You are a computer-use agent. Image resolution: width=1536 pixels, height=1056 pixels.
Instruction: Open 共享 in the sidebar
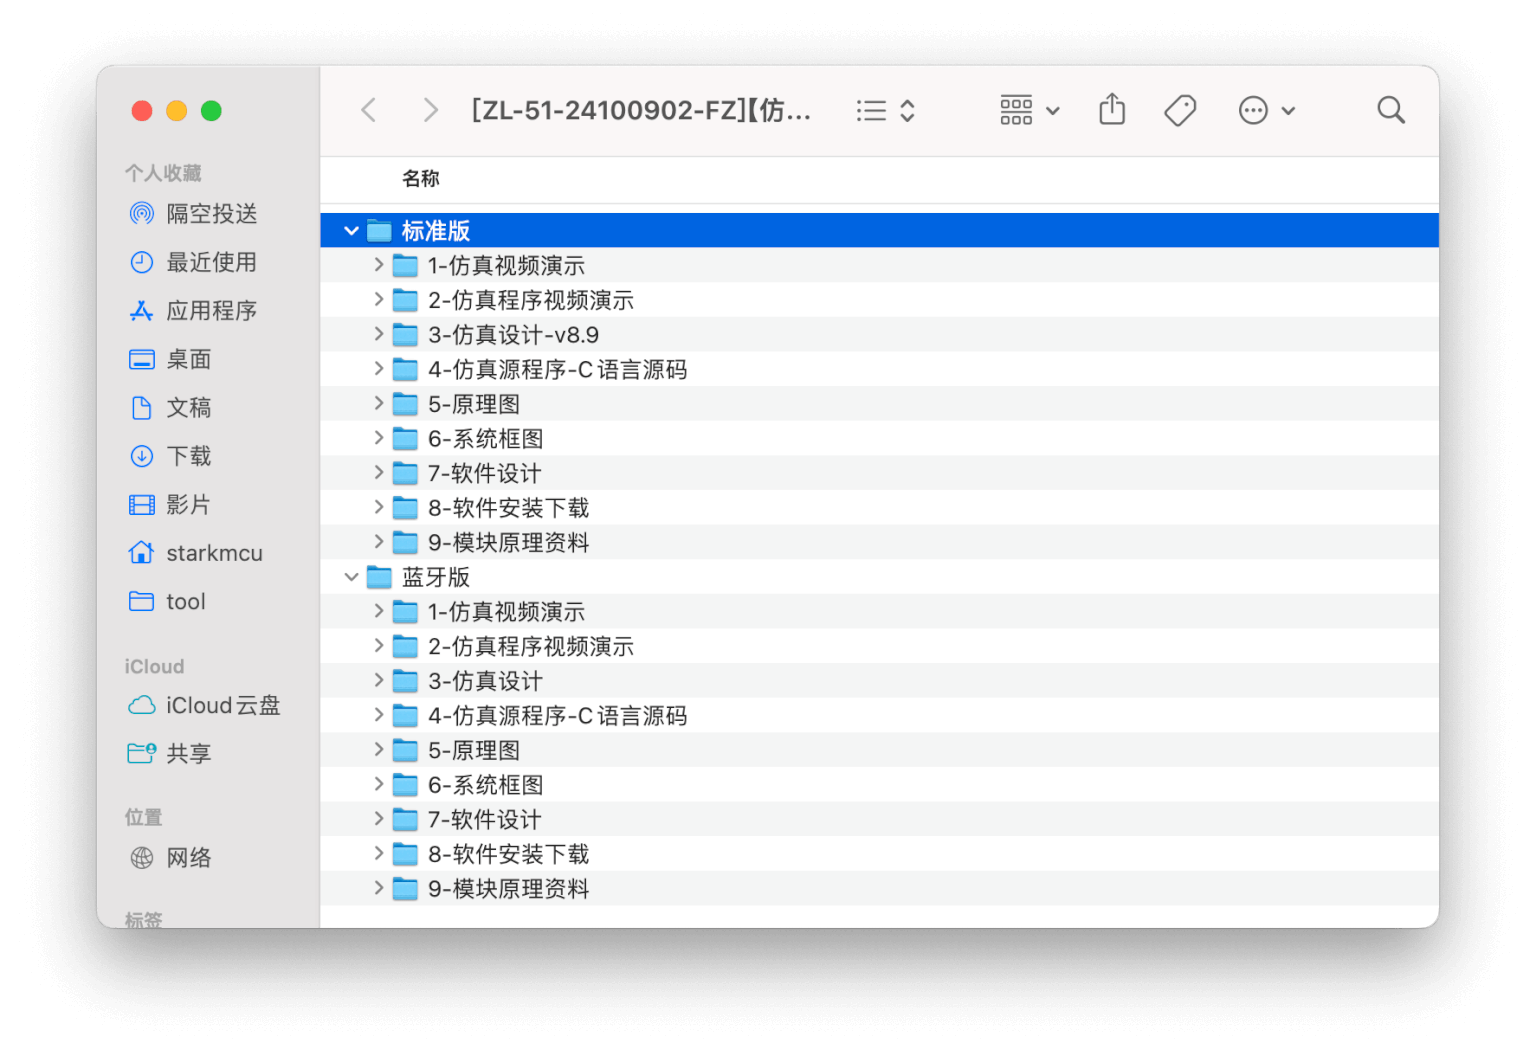pos(170,753)
